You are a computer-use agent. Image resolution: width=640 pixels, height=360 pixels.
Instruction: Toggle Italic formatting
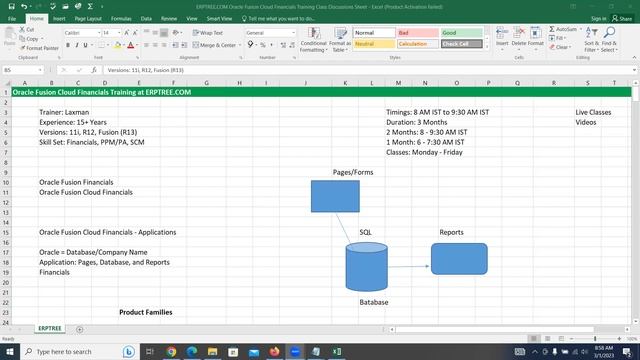77,45
